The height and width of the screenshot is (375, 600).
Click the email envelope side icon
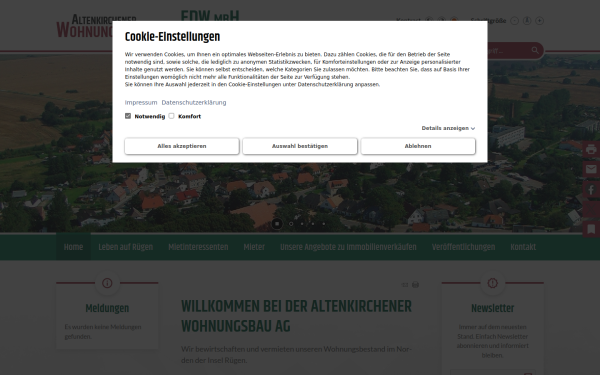point(591,169)
